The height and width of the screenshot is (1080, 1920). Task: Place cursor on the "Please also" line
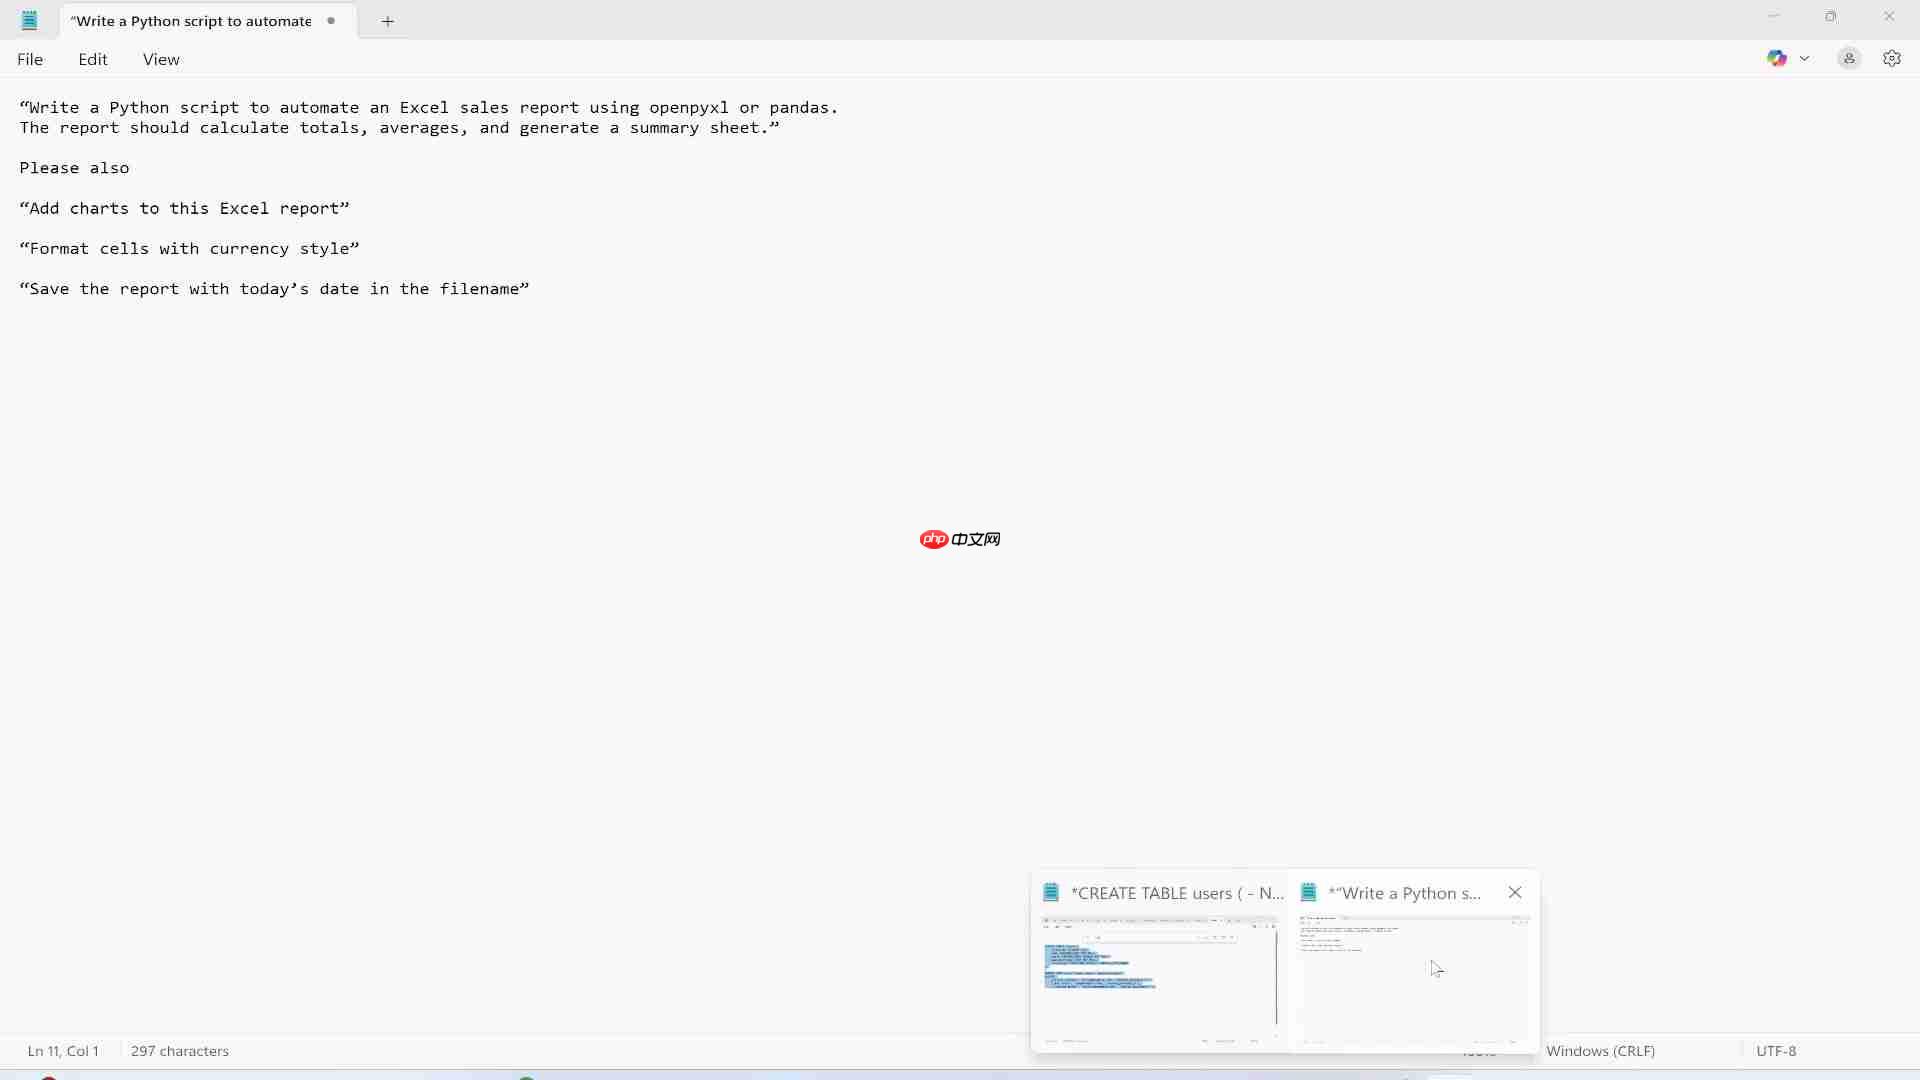(x=75, y=168)
